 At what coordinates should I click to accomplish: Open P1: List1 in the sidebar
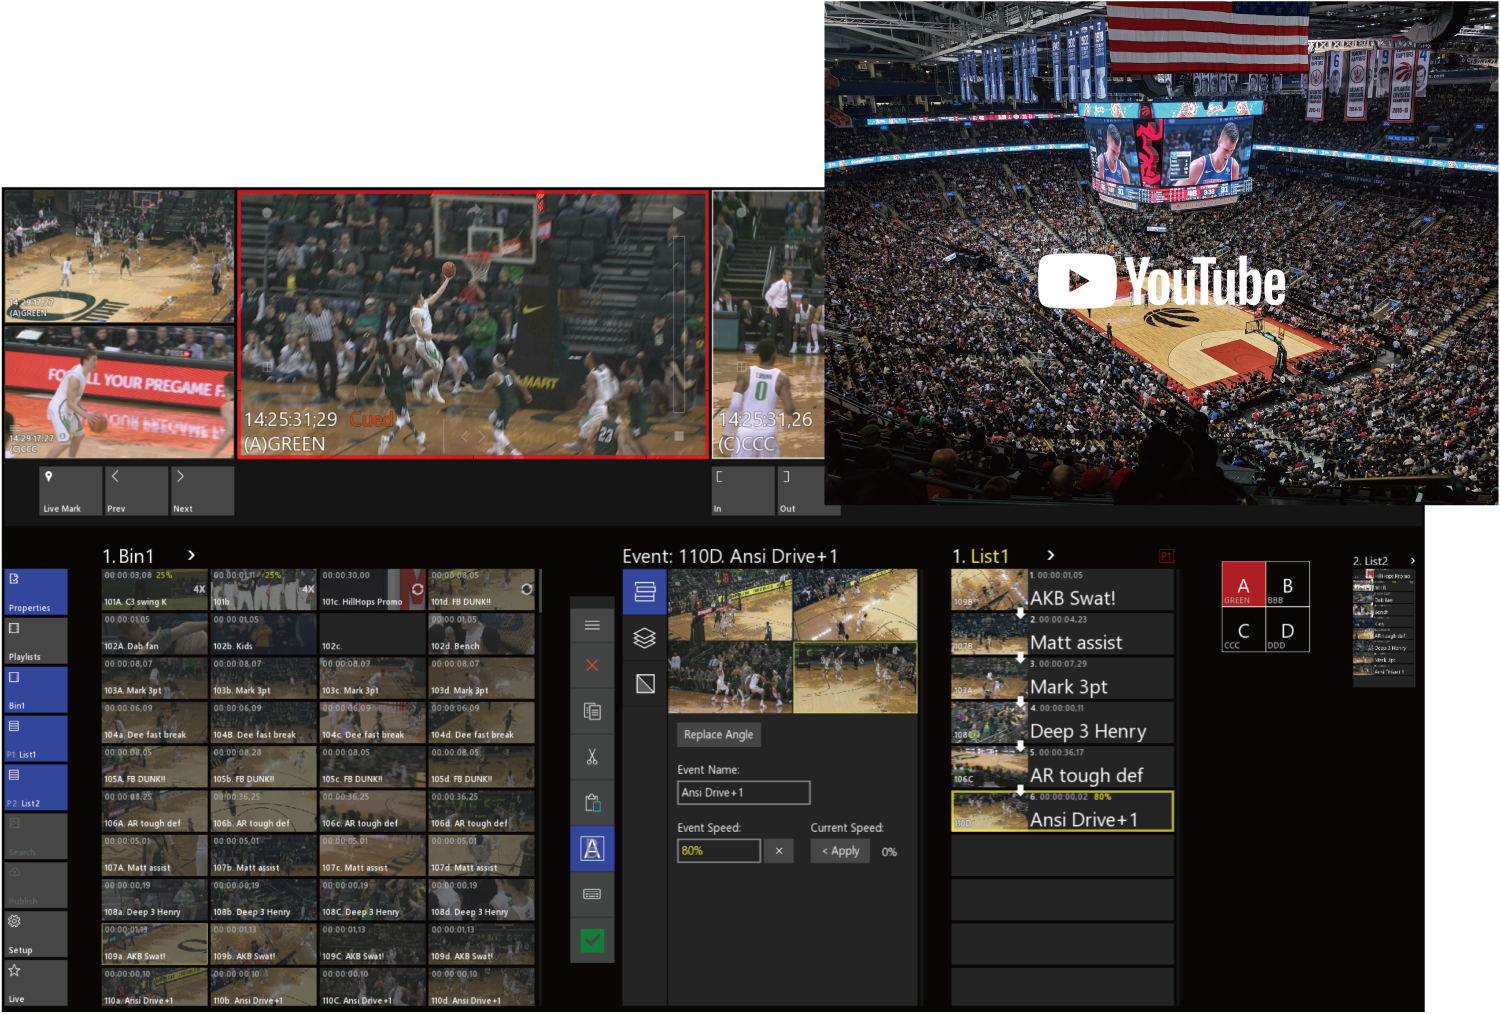[36, 739]
